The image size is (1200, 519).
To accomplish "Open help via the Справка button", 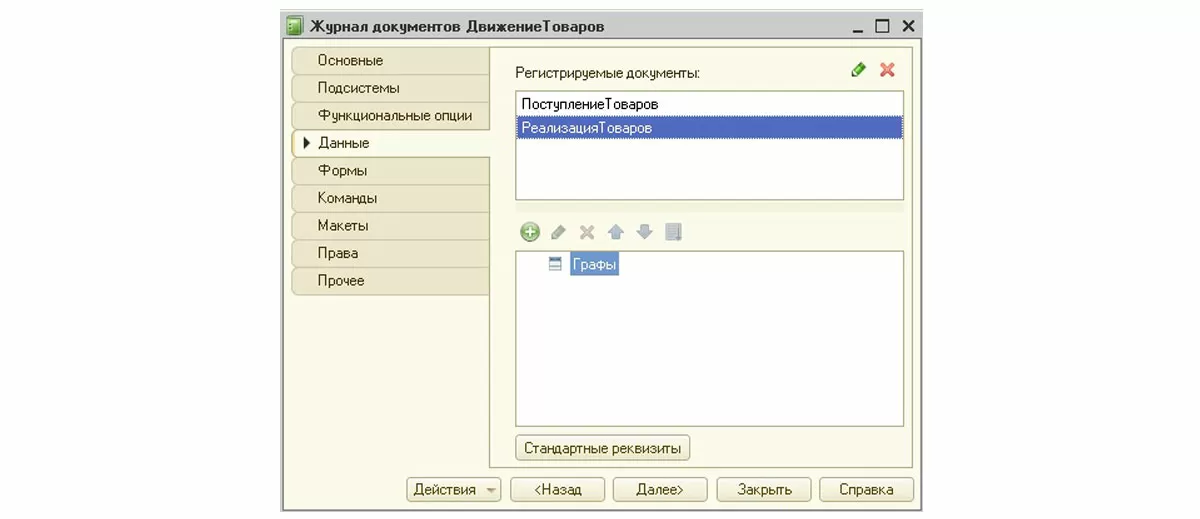I will pyautogui.click(x=866, y=490).
